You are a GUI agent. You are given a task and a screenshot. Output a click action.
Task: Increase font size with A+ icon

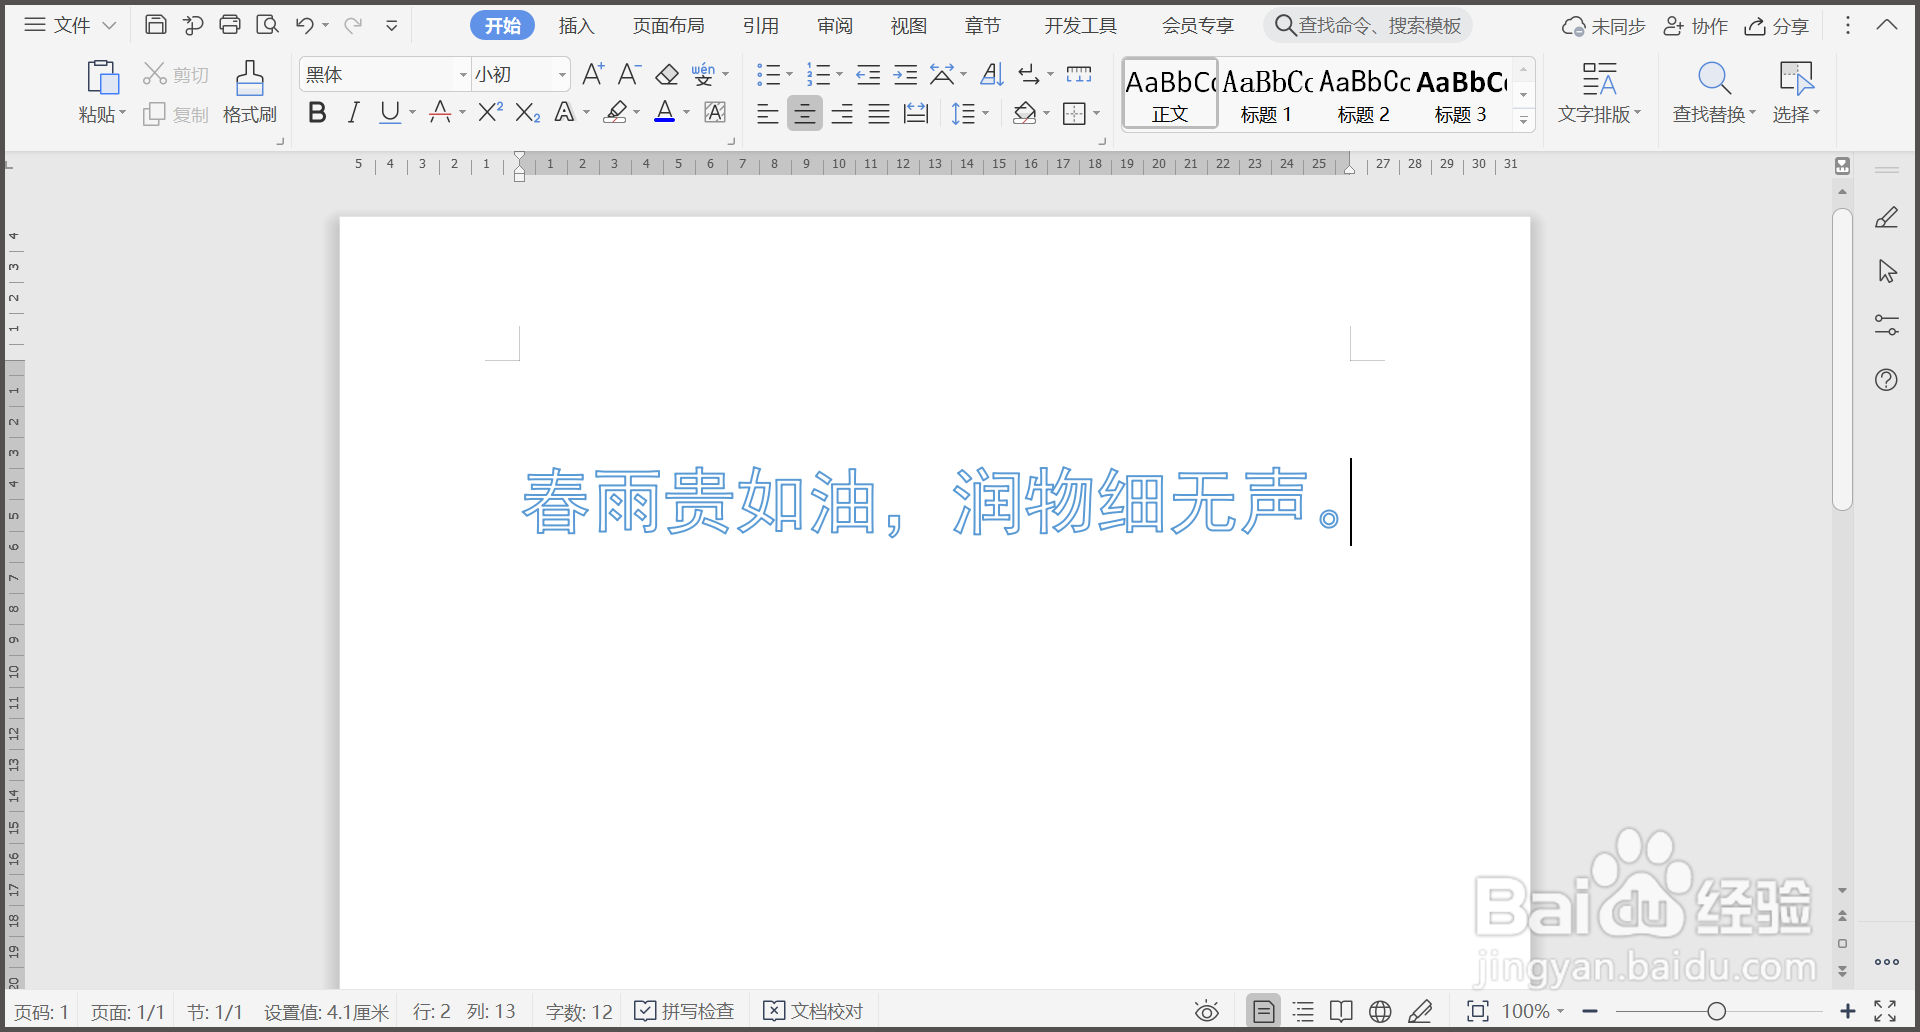pyautogui.click(x=593, y=74)
